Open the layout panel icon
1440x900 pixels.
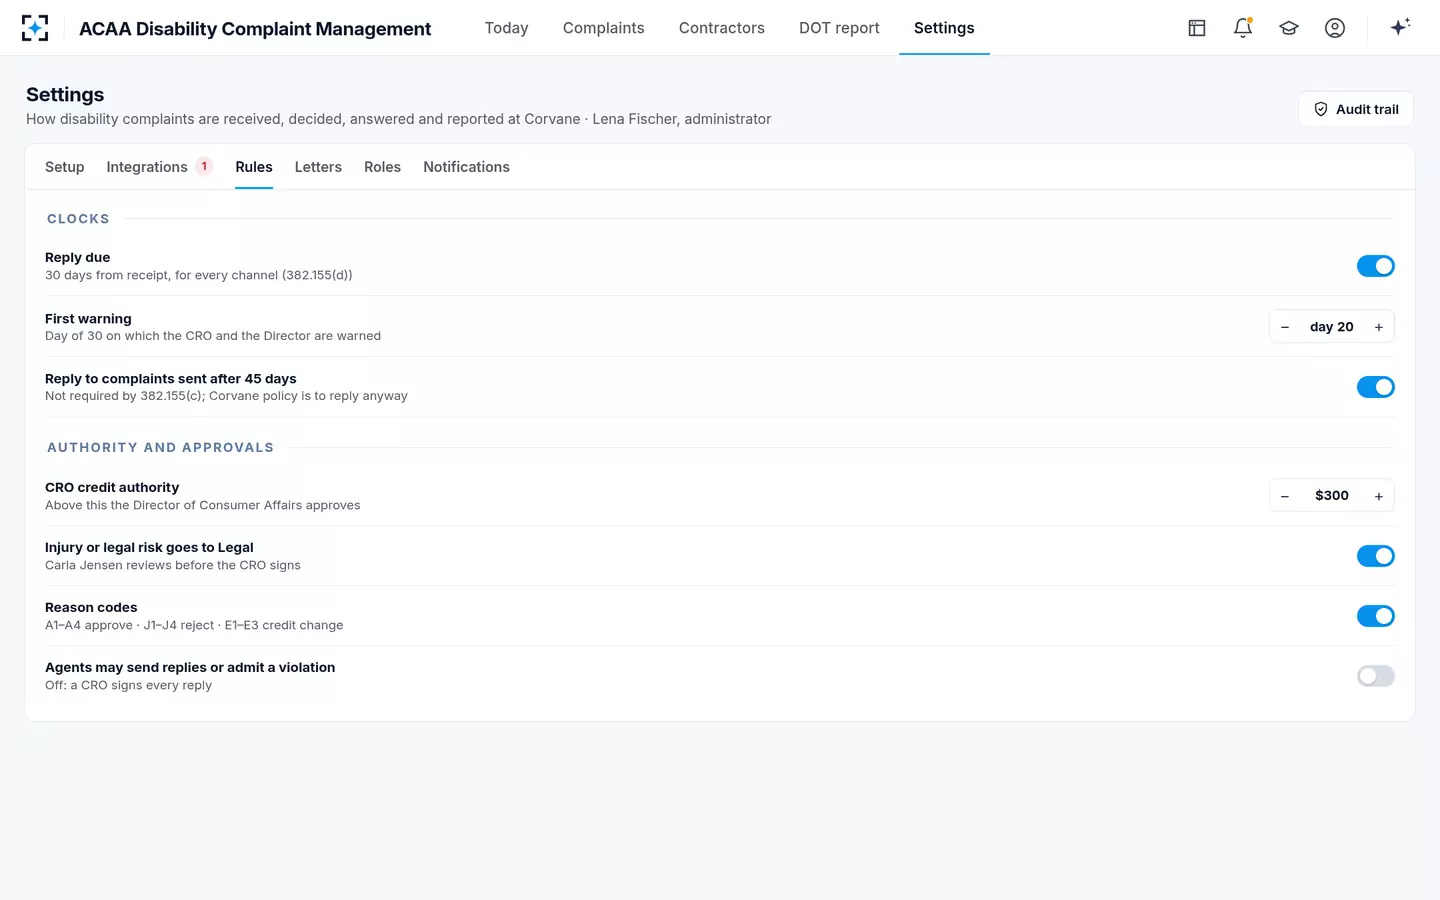tap(1197, 28)
